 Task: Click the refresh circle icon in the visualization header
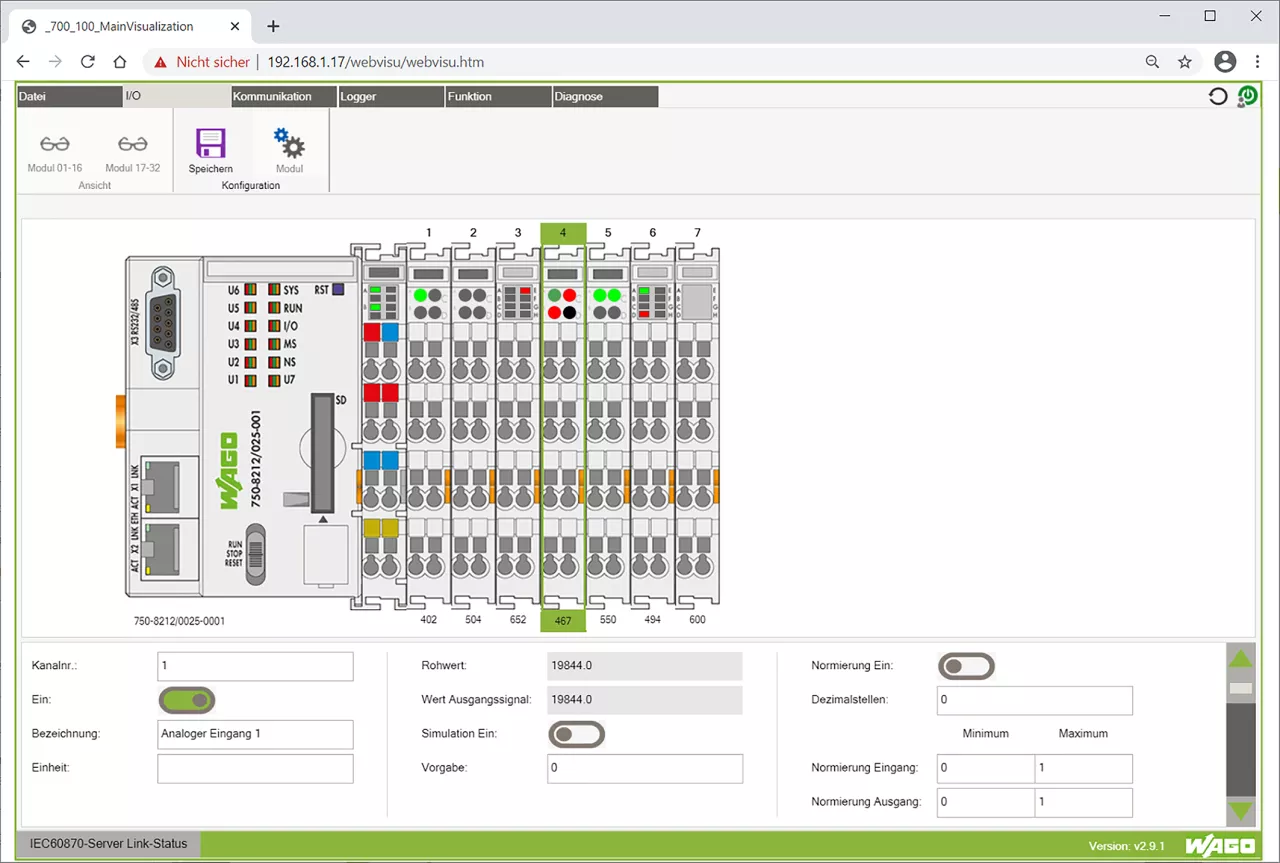click(1217, 97)
